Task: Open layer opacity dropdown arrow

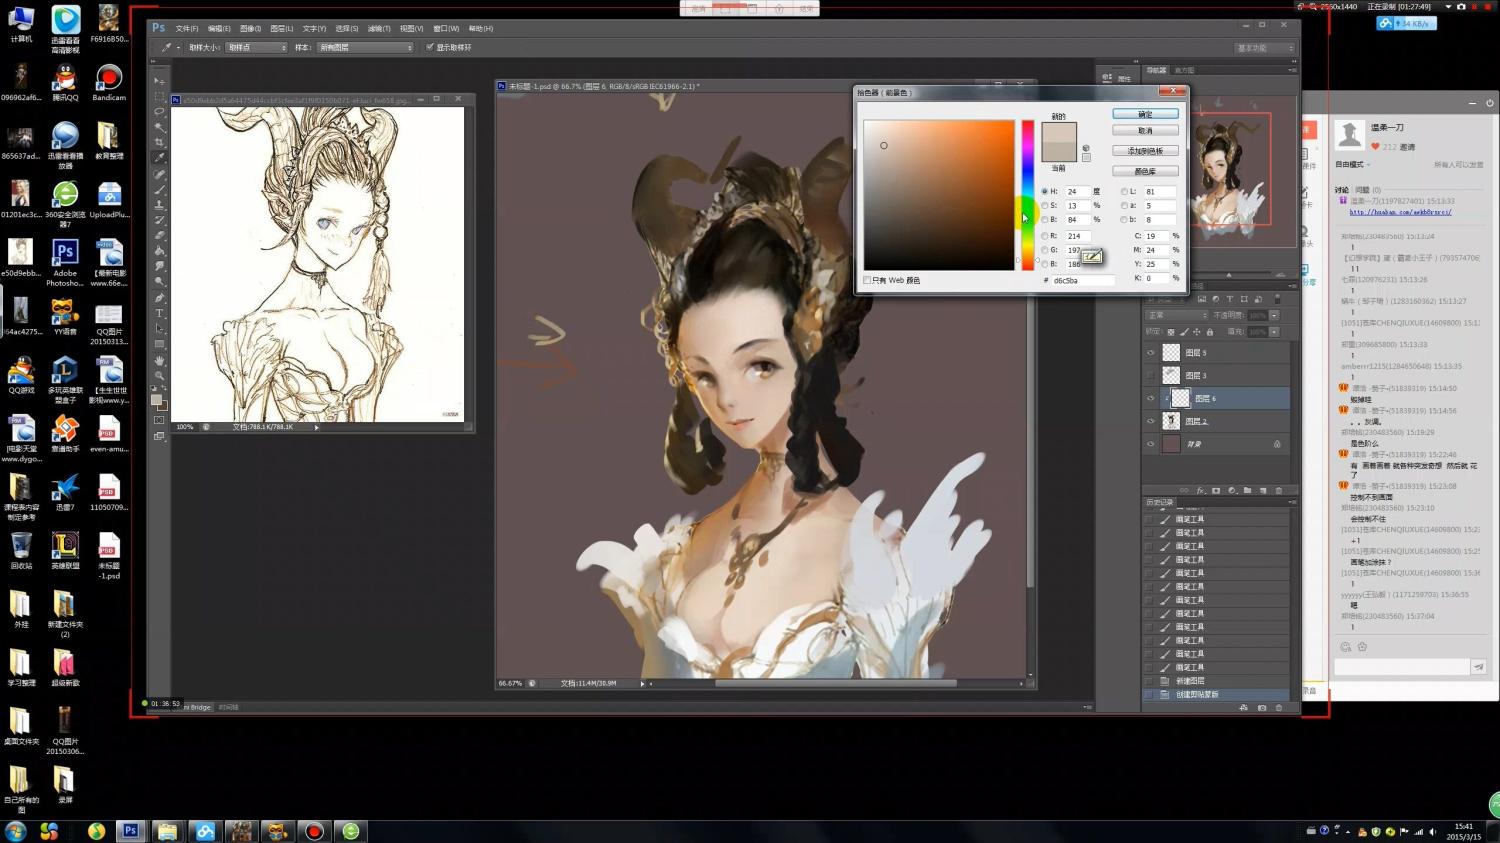Action: 1274,315
